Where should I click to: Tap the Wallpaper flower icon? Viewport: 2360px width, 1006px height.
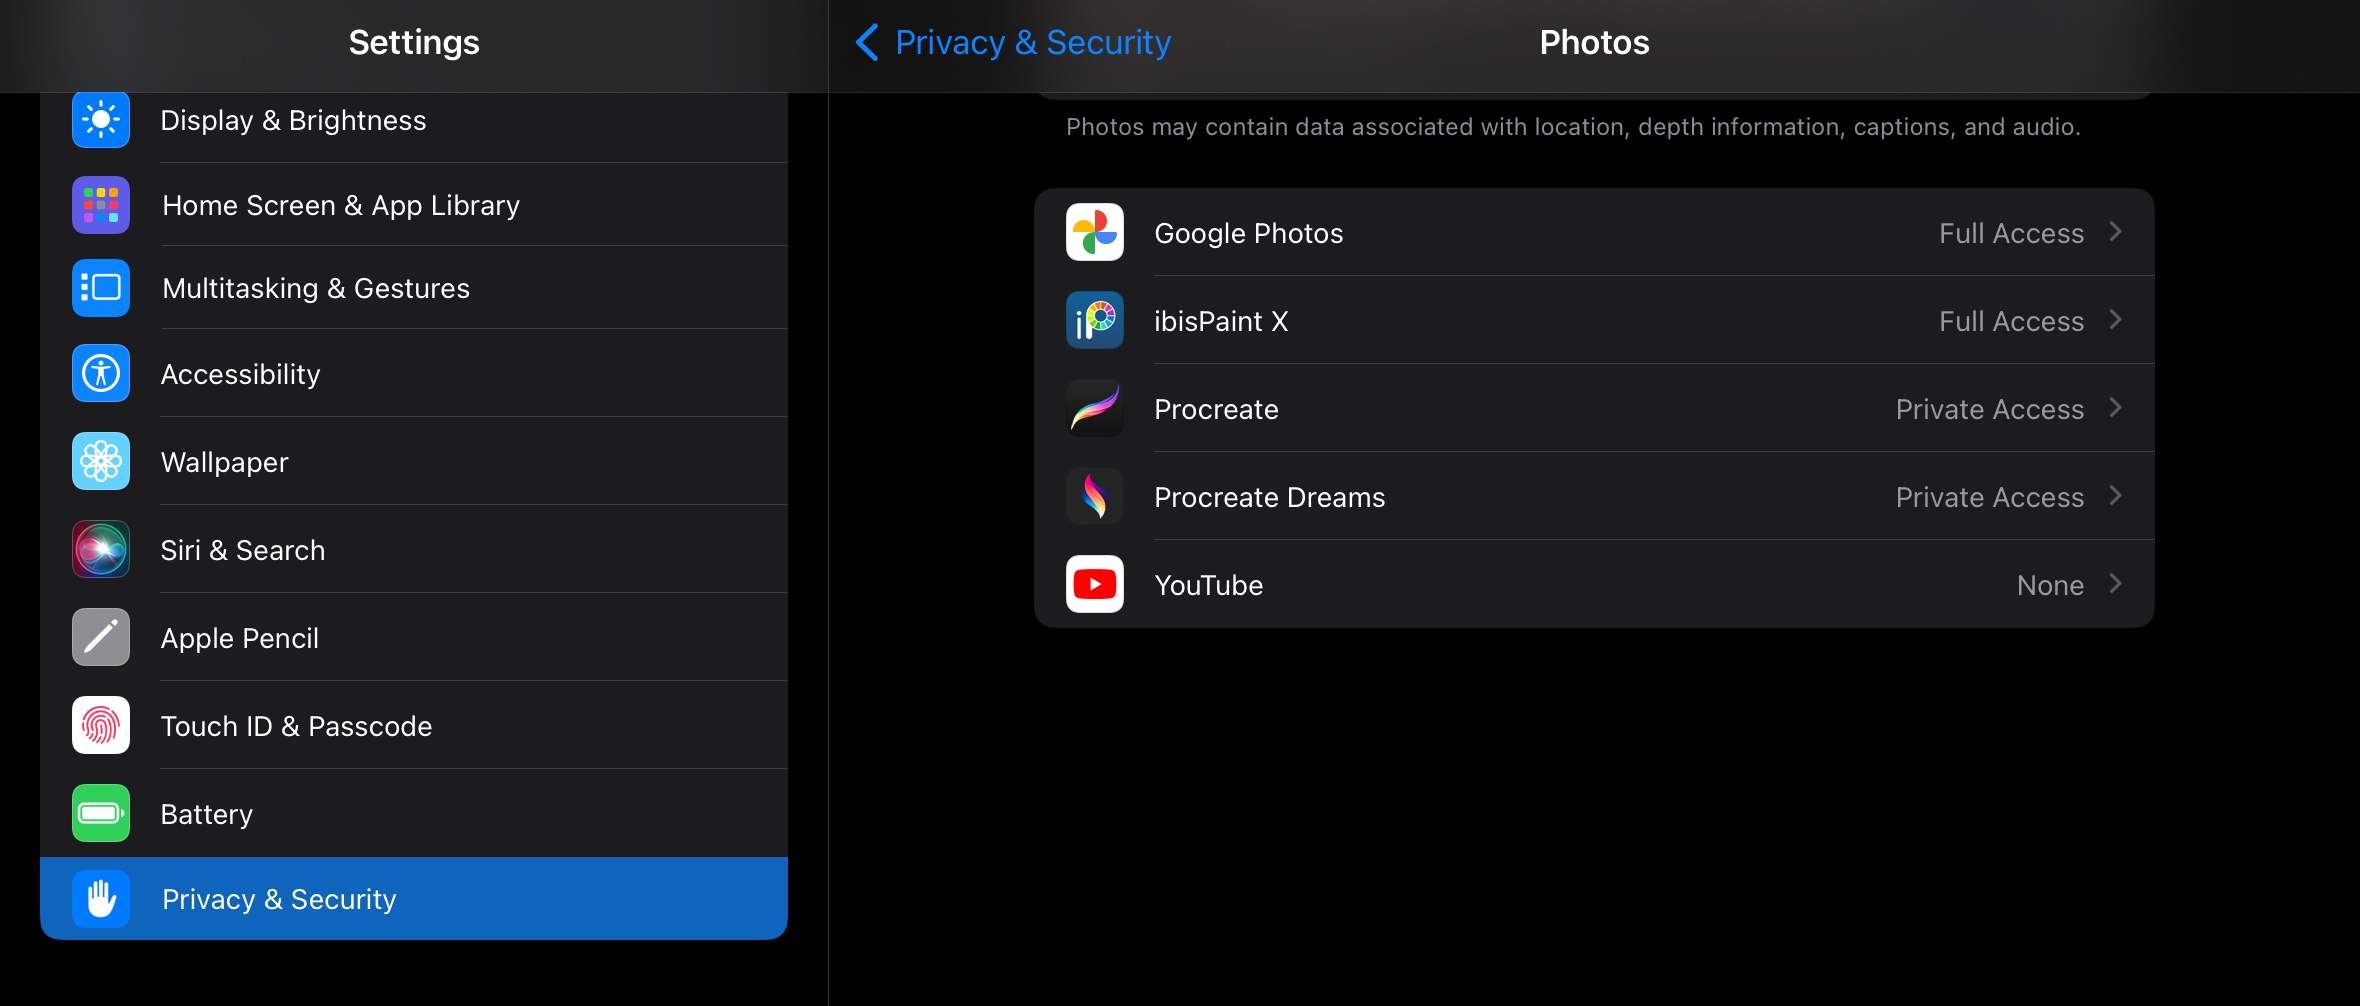coord(101,461)
